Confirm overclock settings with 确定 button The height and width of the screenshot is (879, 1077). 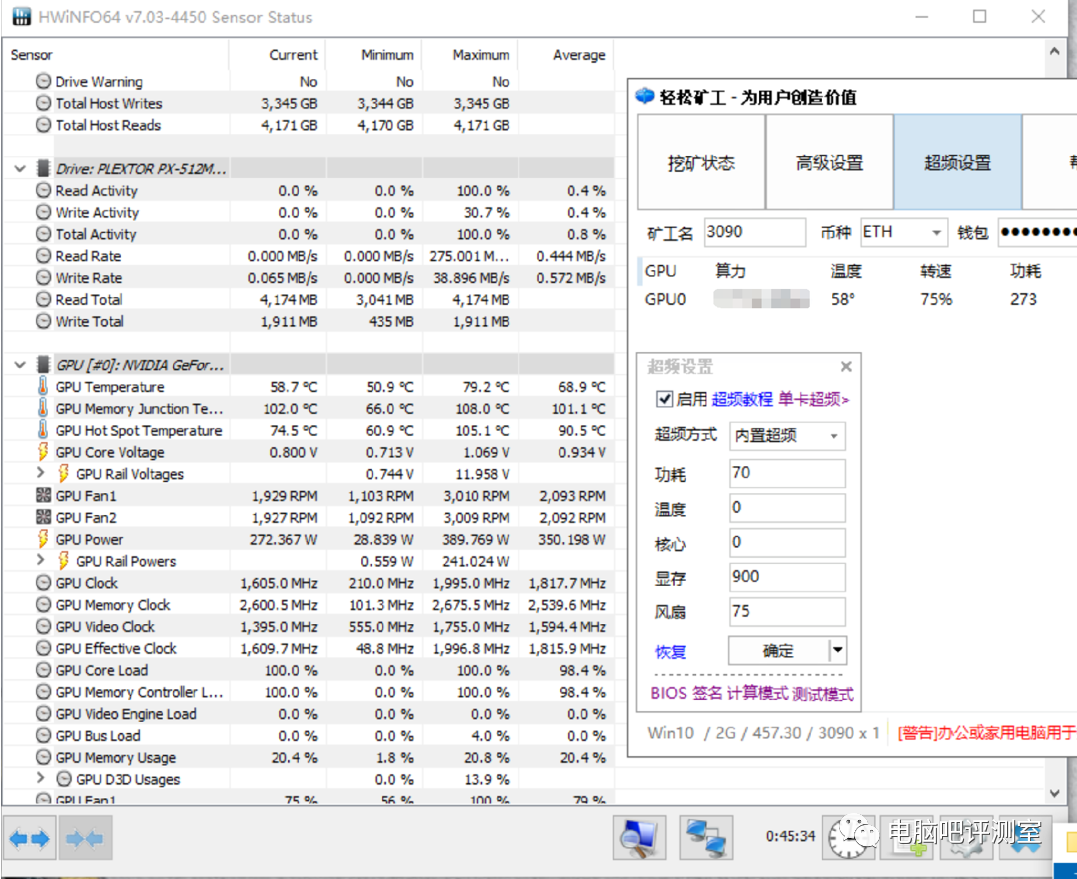click(x=778, y=650)
